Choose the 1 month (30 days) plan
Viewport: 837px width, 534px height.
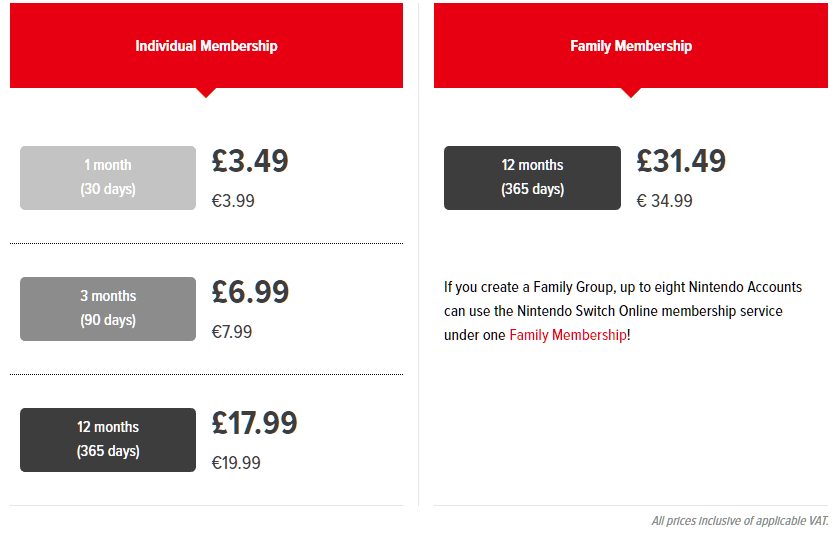[108, 178]
